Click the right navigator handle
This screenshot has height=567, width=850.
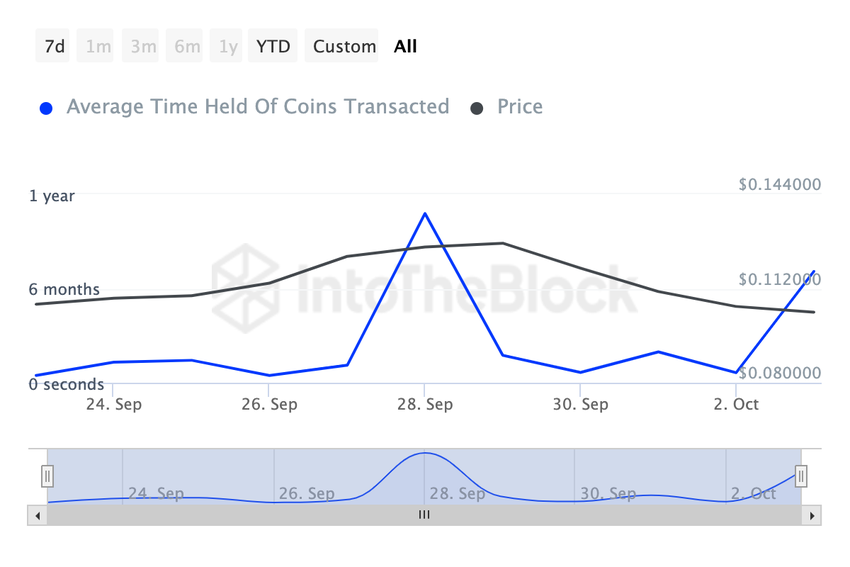(x=801, y=476)
